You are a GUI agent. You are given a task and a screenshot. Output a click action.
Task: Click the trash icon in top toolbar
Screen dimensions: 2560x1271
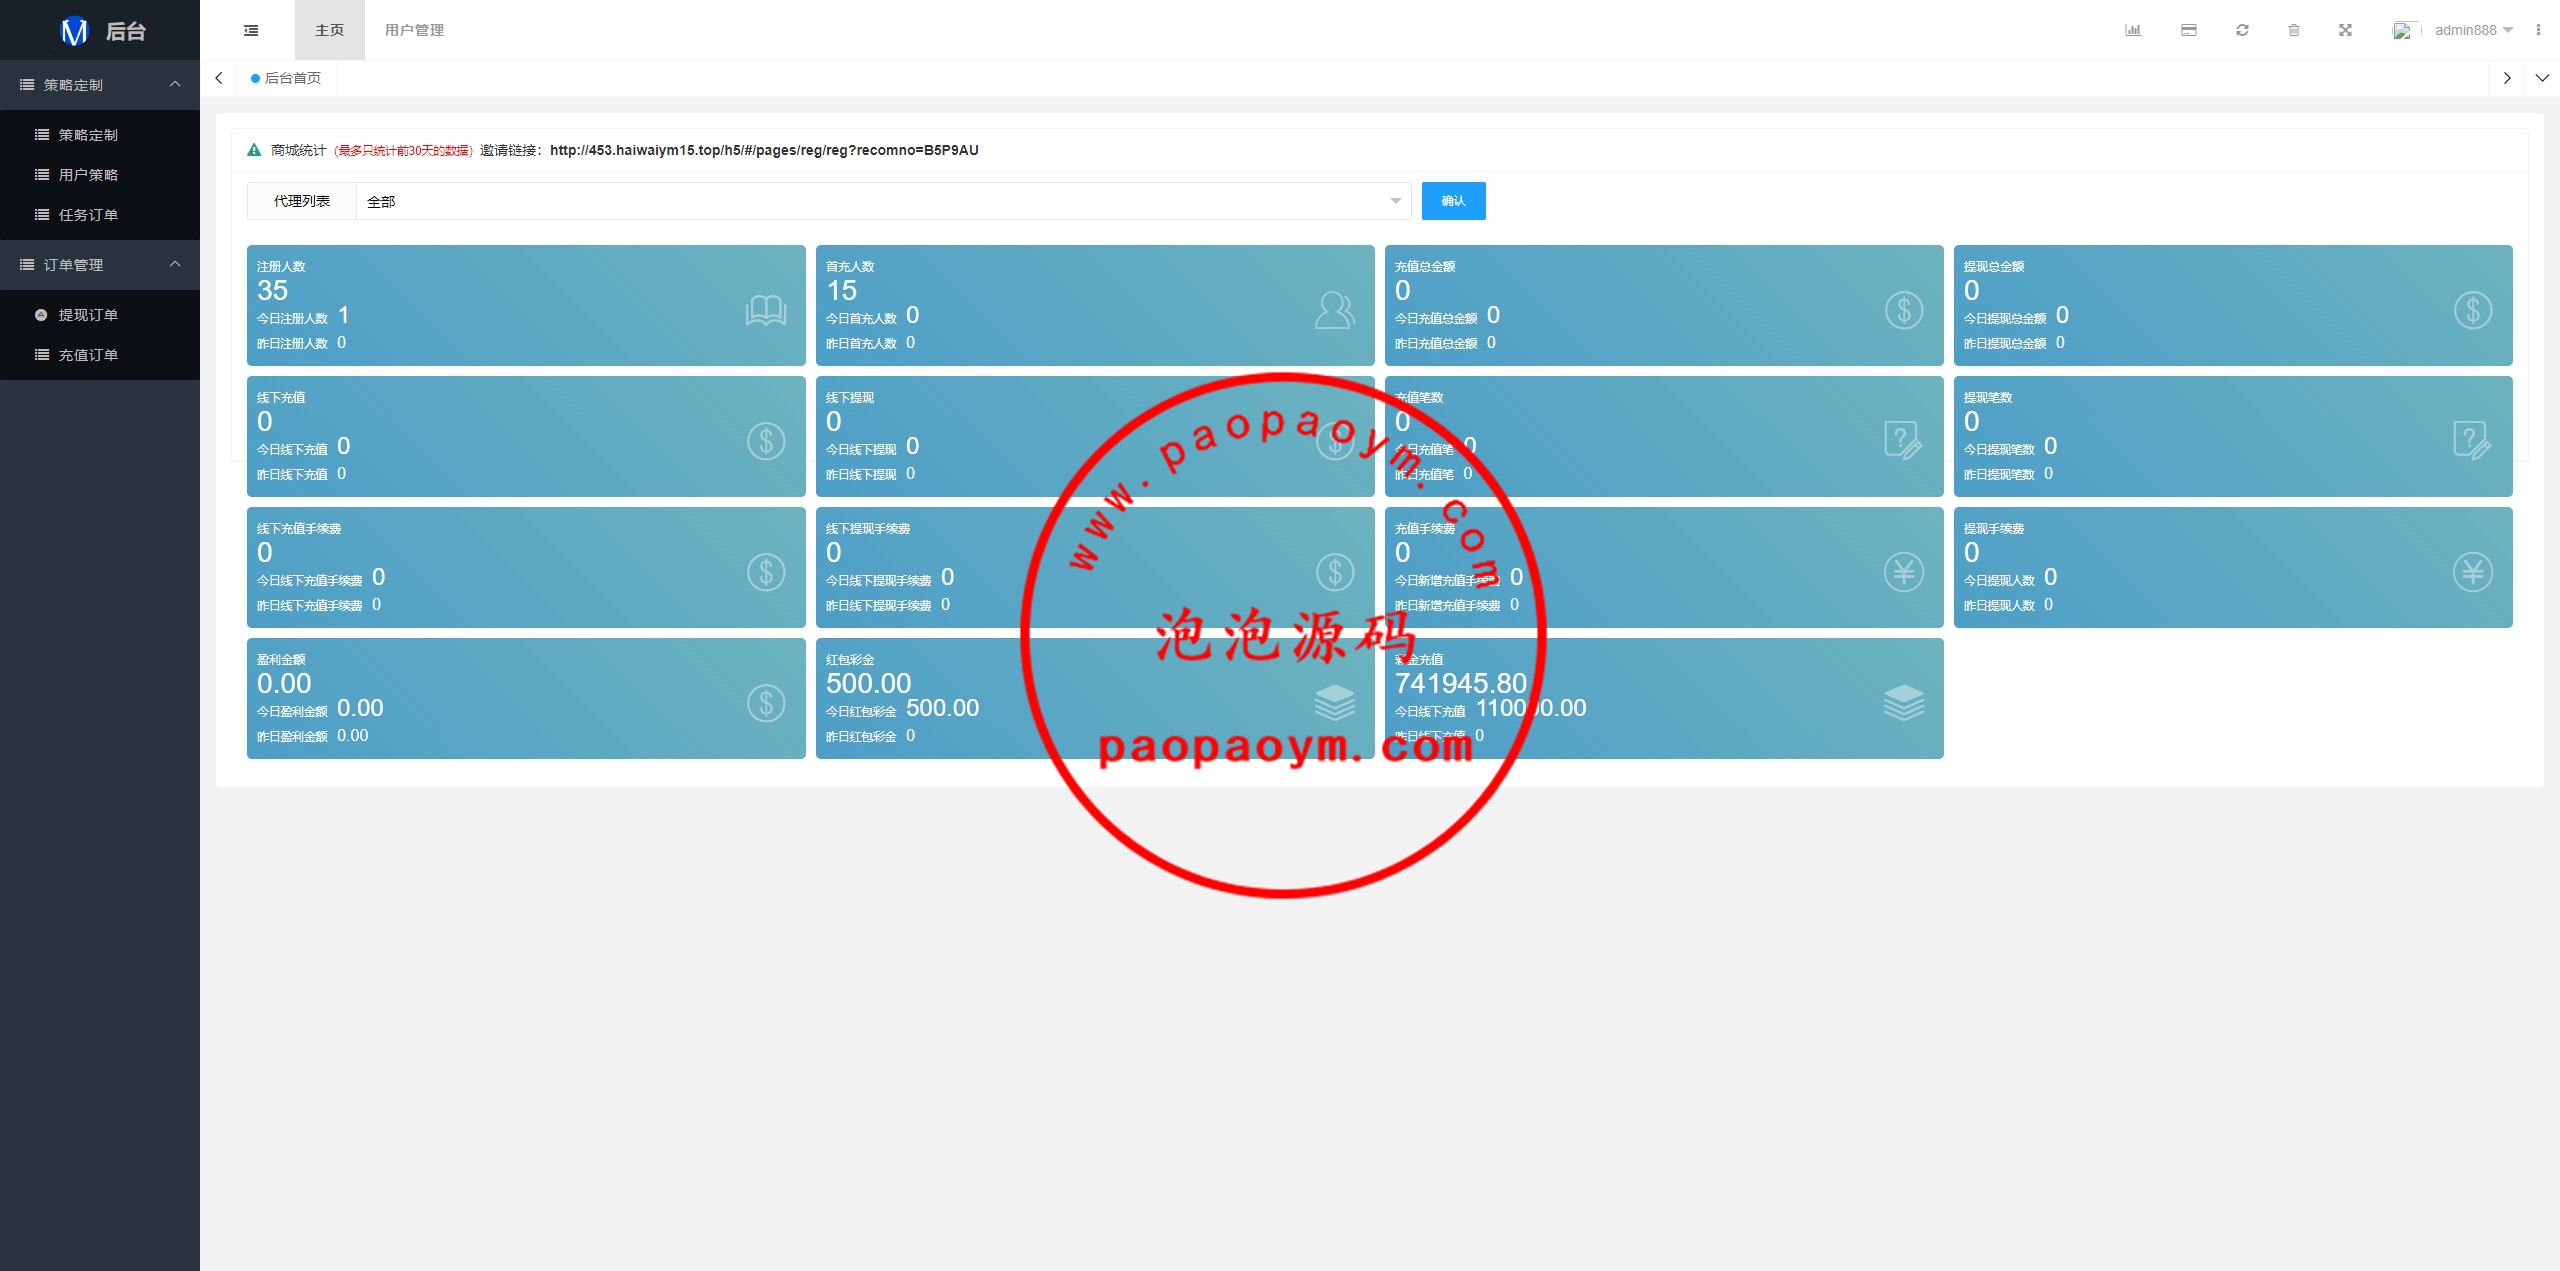2294,30
